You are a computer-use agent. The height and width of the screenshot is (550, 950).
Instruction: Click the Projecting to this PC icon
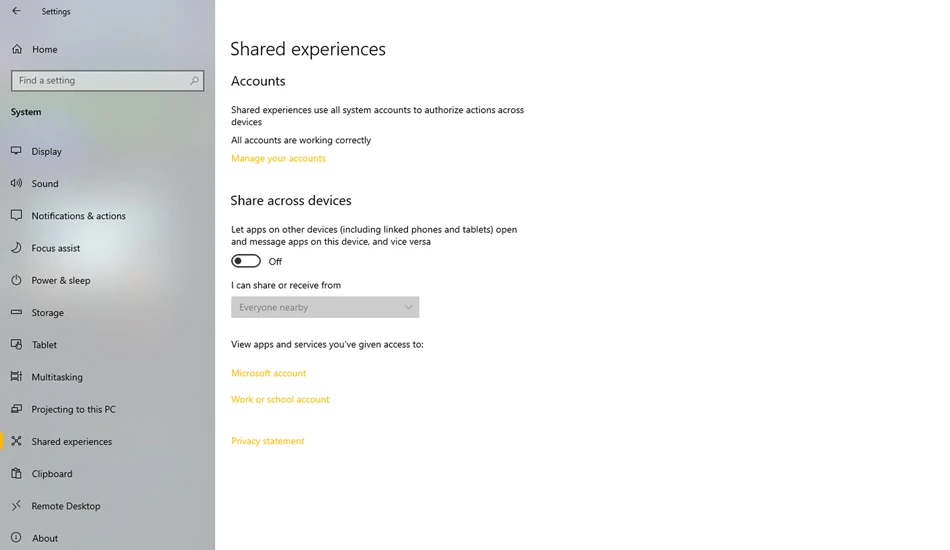[16, 409]
